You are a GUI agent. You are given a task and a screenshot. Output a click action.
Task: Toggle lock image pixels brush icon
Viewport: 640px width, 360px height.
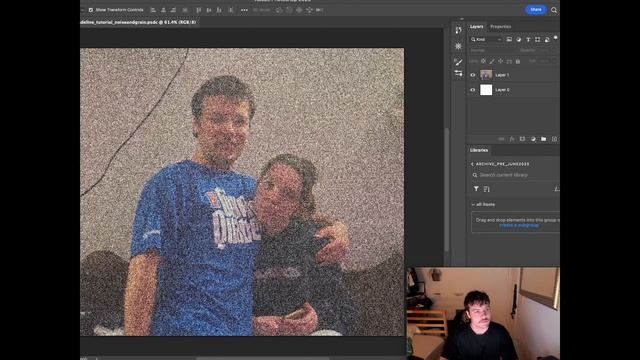pos(492,61)
